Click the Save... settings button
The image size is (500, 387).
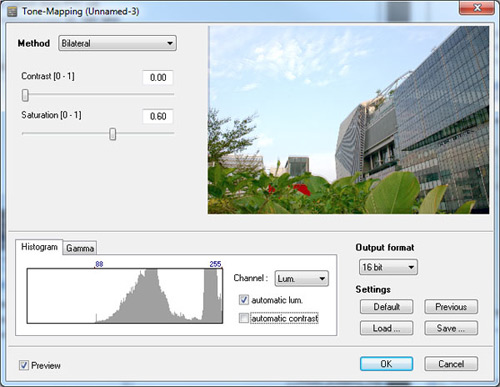click(451, 328)
